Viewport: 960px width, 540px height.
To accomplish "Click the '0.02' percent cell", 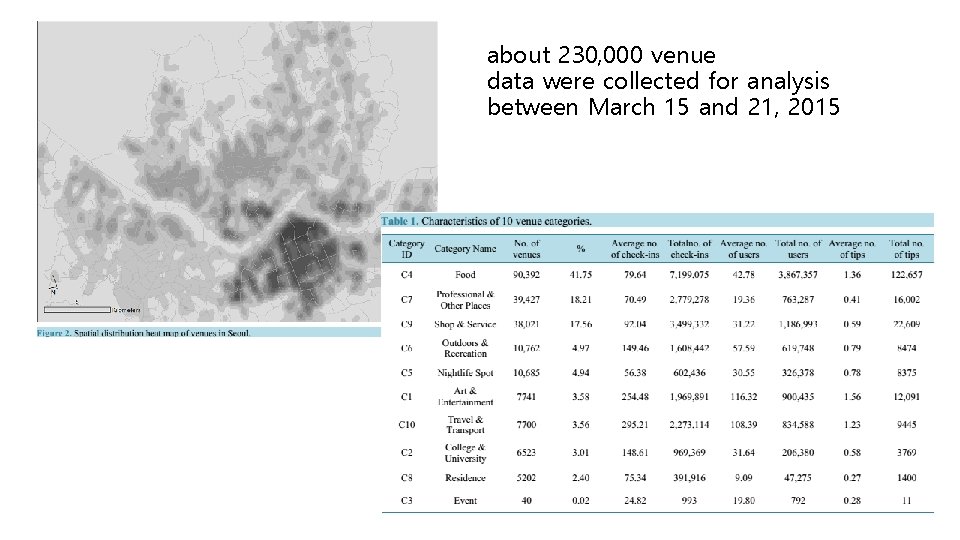I will pyautogui.click(x=580, y=501).
